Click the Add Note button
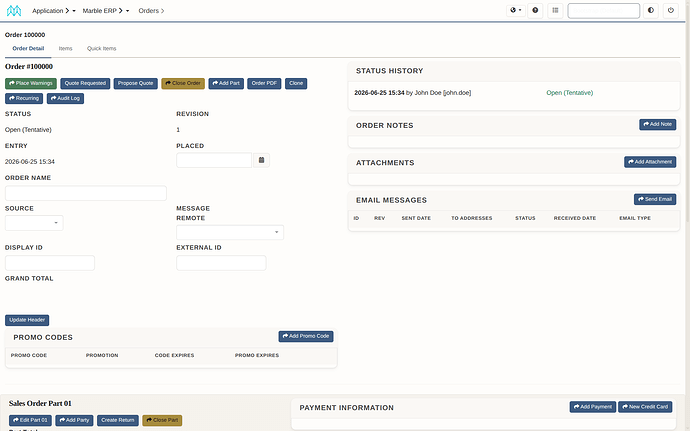 pyautogui.click(x=657, y=125)
